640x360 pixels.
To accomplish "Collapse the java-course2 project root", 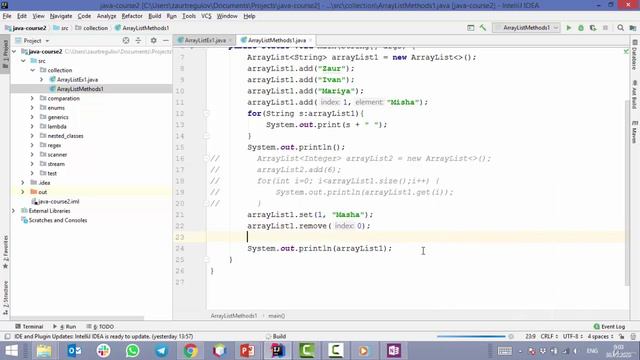I will (x=14, y=51).
